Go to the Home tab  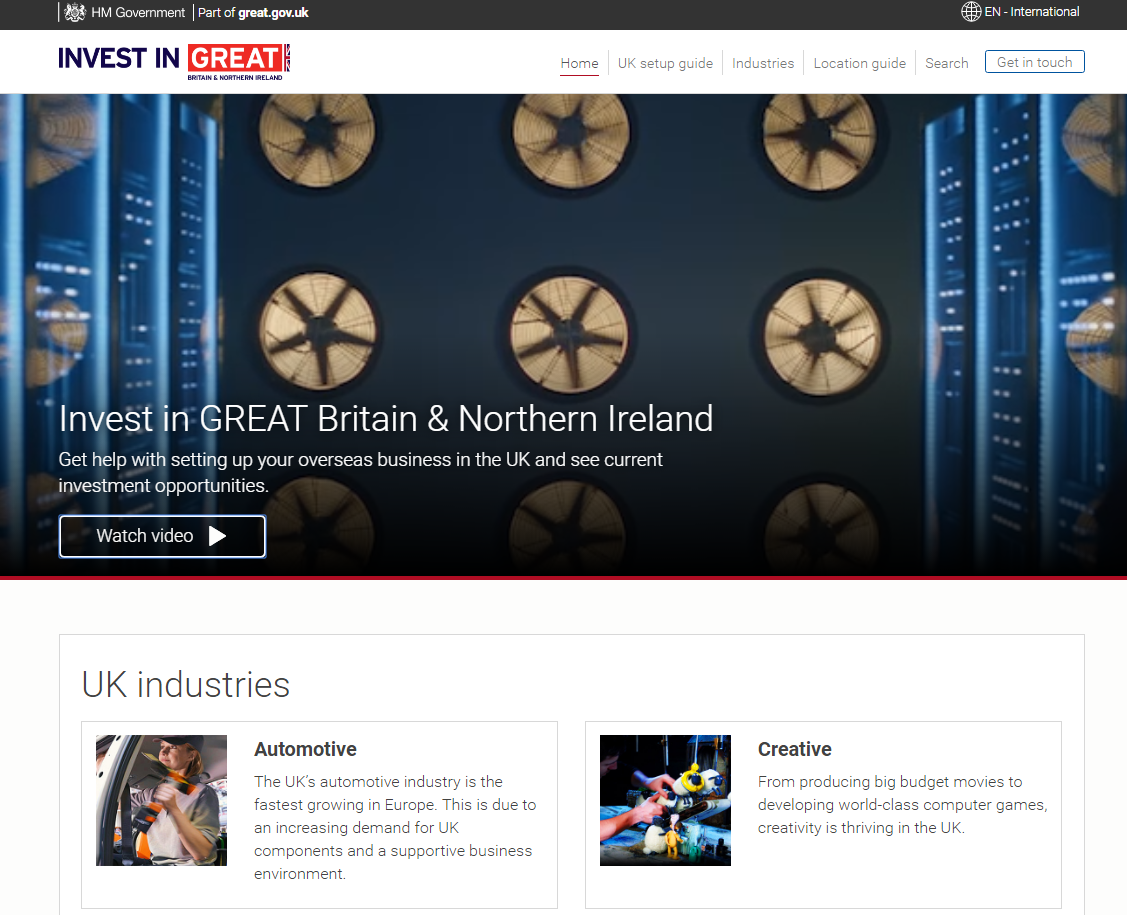coord(579,63)
